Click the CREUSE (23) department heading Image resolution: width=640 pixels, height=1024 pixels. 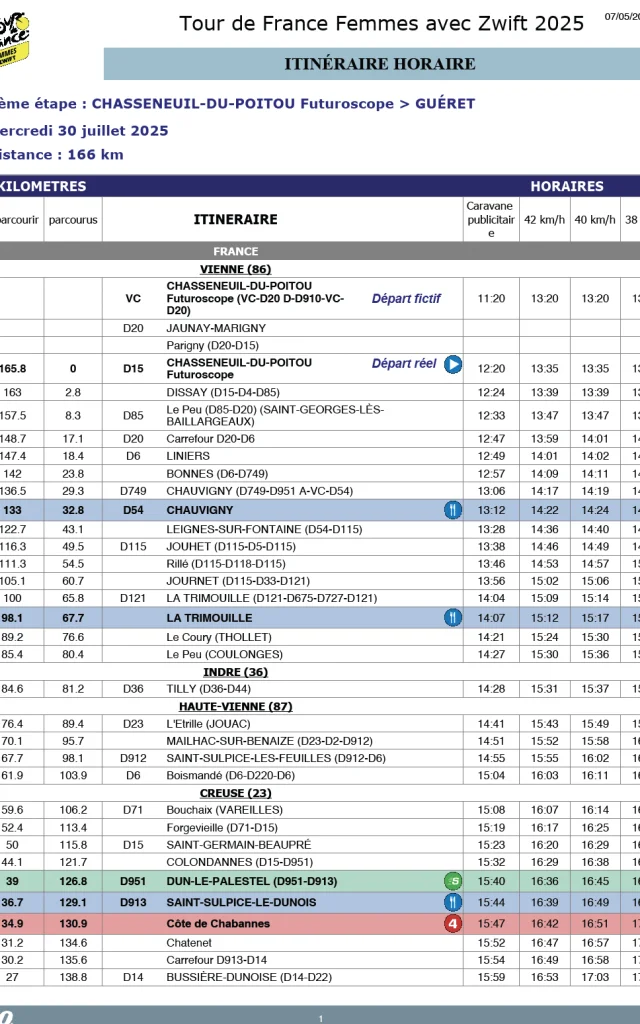point(236,793)
